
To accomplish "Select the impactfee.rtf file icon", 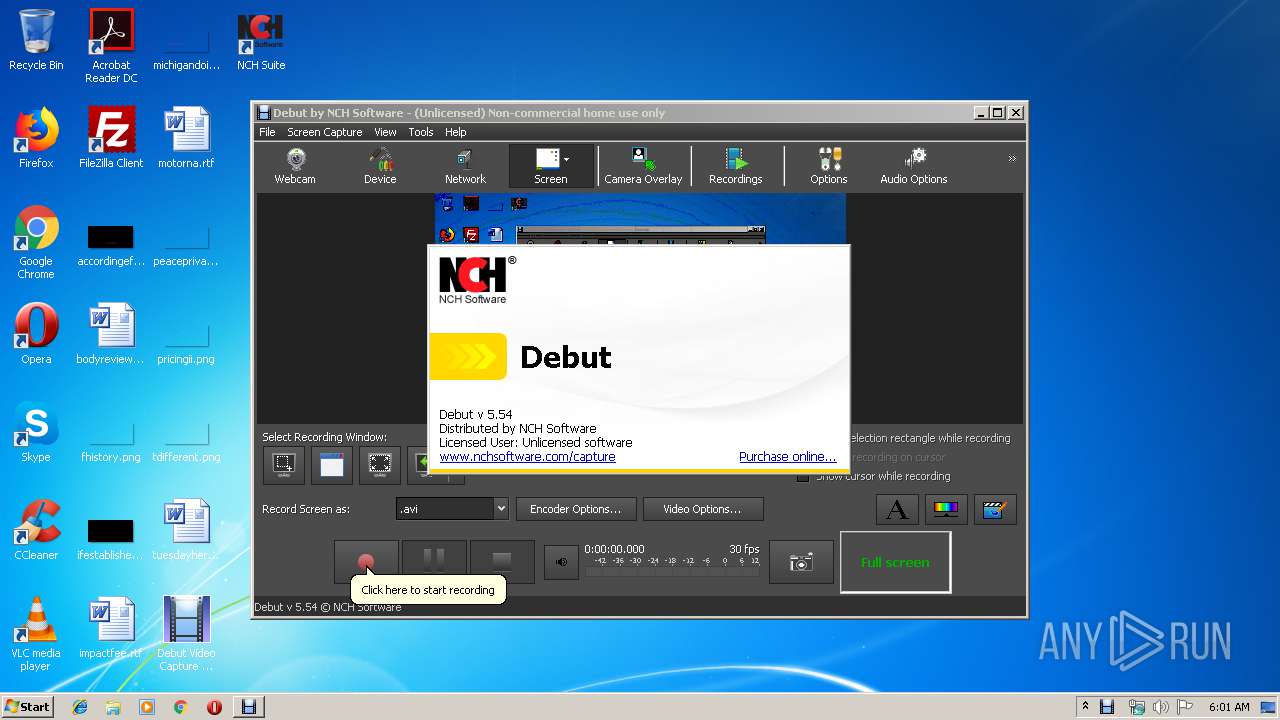I will (111, 628).
